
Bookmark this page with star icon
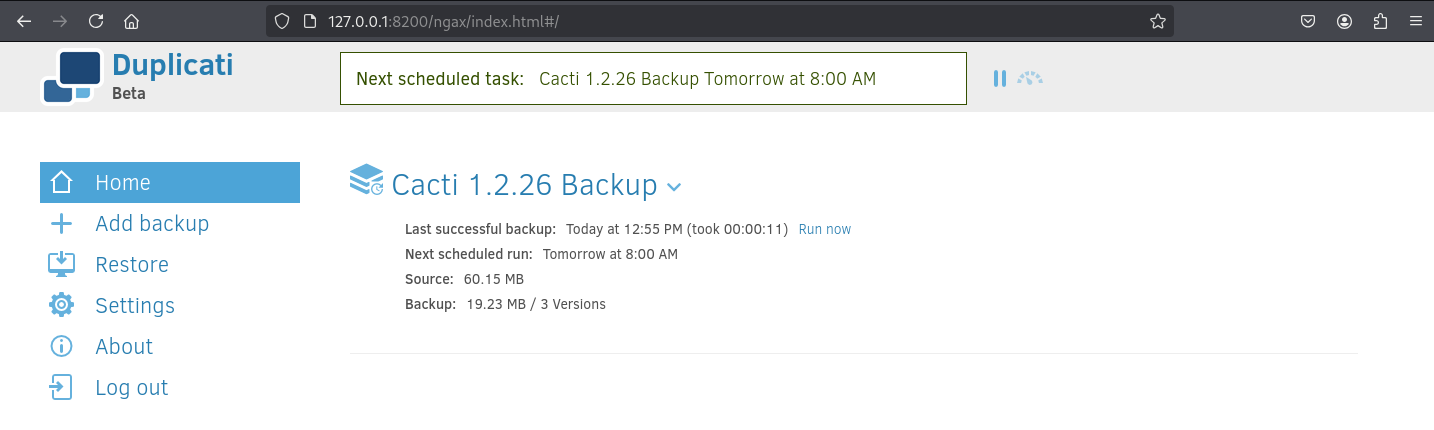(1158, 21)
